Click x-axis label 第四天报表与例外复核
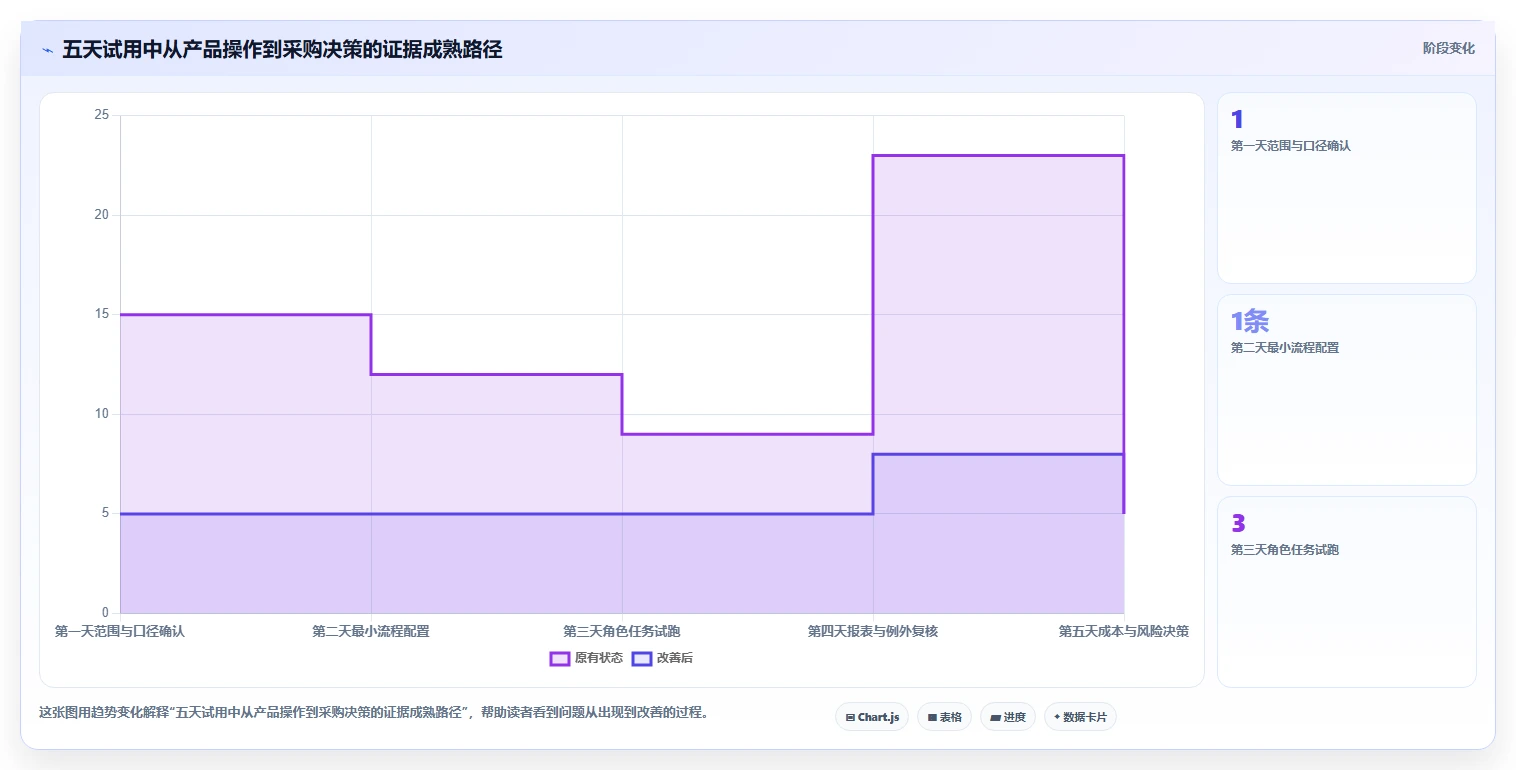The width and height of the screenshot is (1516, 770). tap(873, 631)
